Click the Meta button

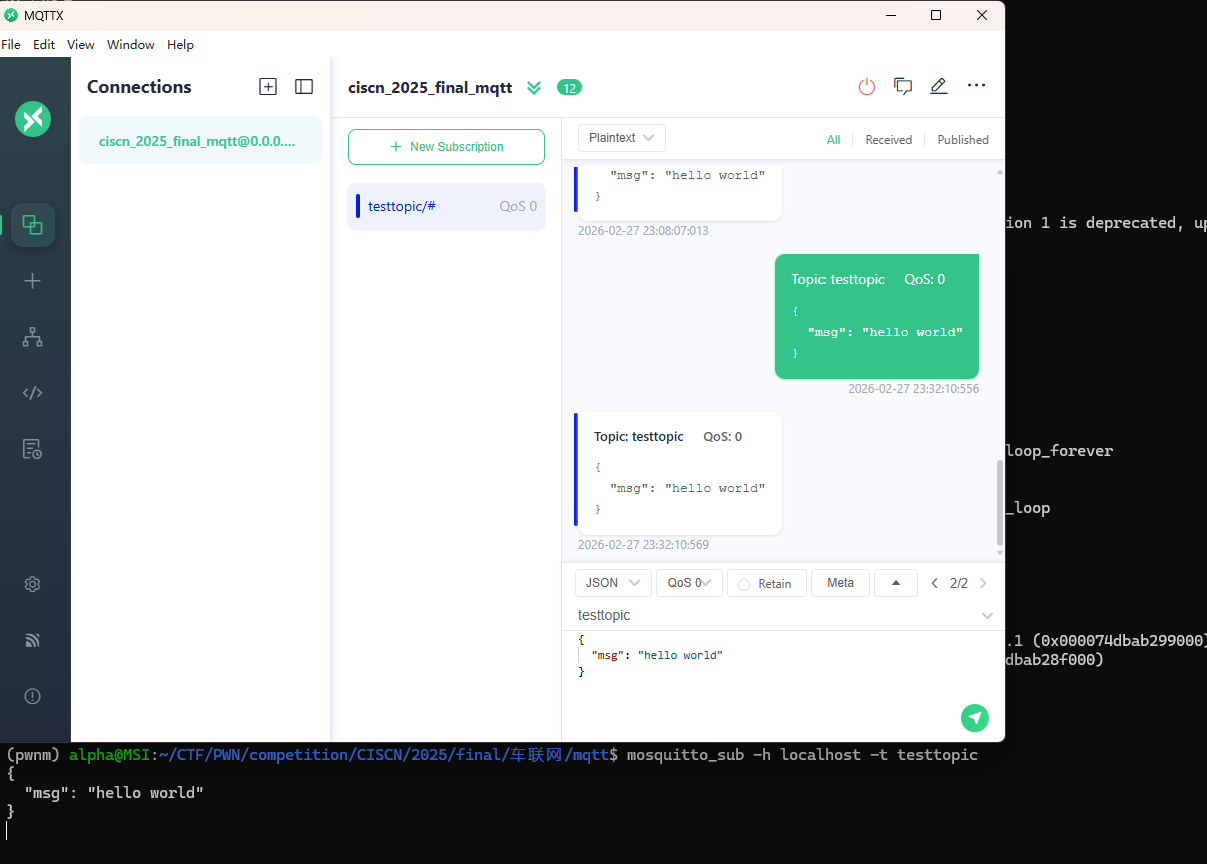point(840,583)
